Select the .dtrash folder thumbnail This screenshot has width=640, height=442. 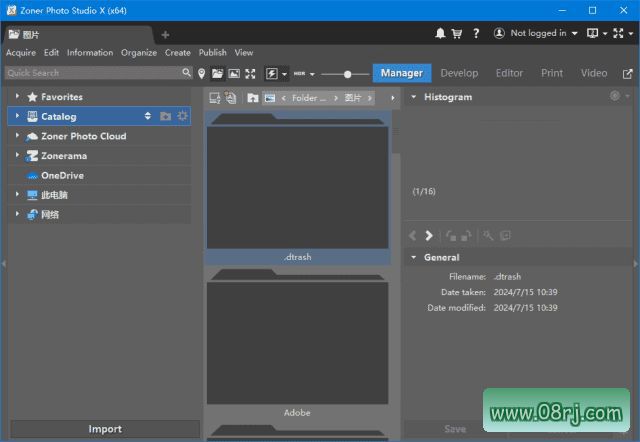coord(298,188)
